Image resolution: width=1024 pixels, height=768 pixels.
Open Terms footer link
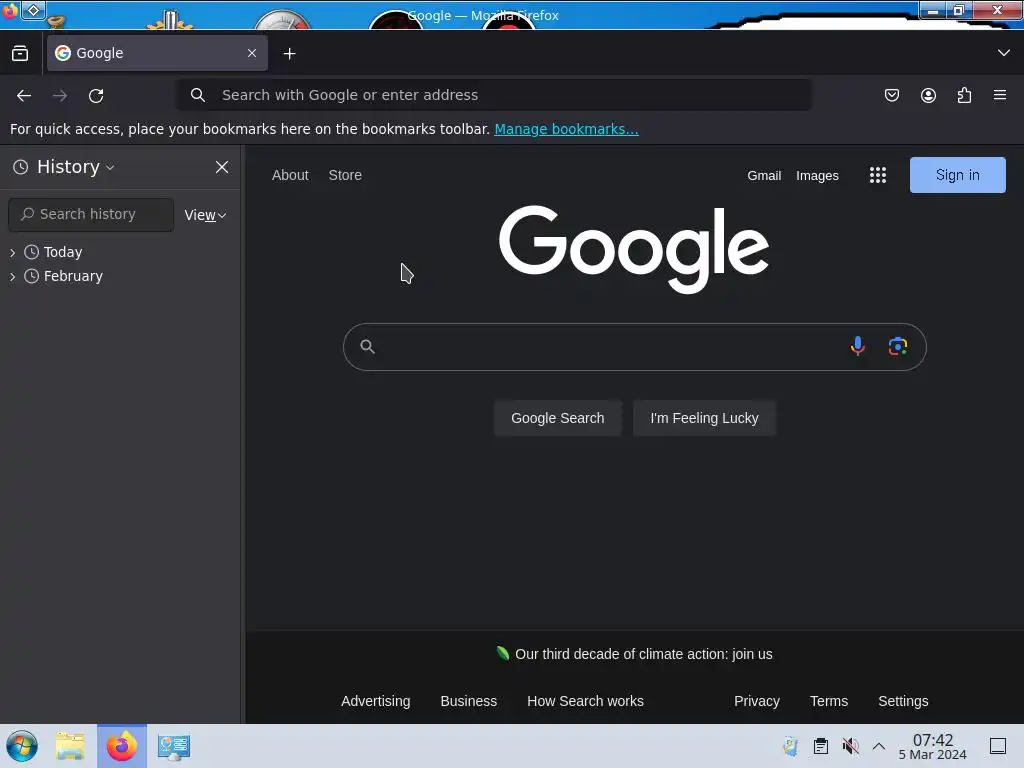[x=829, y=701]
